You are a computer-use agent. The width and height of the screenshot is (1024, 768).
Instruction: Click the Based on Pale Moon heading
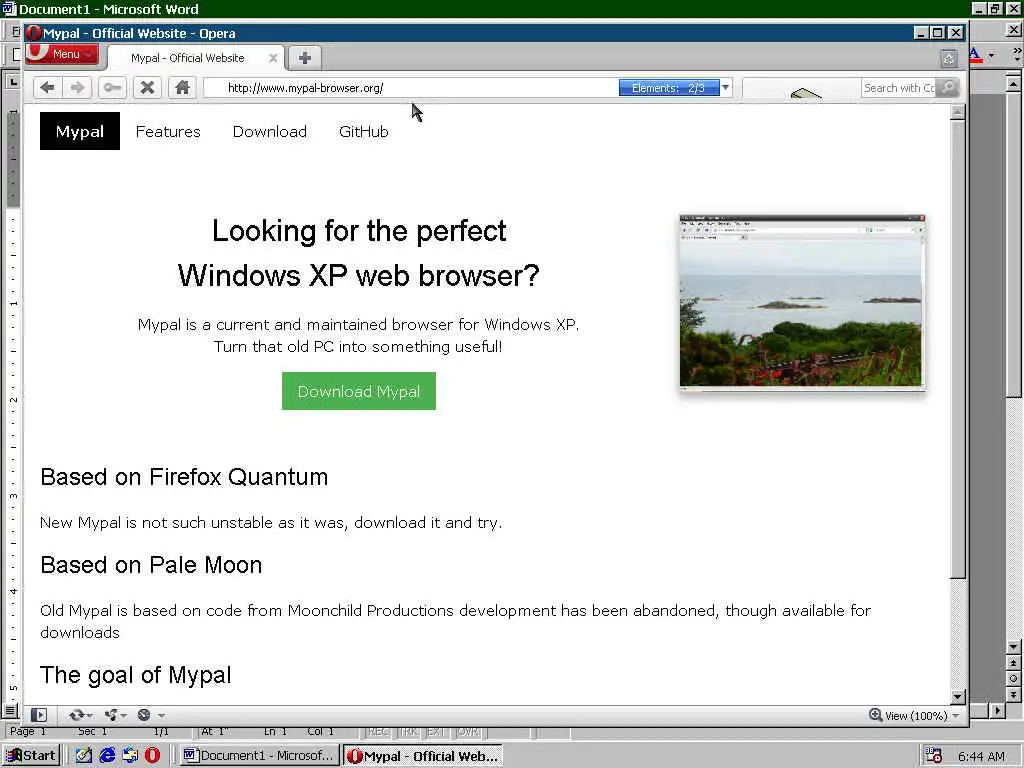click(151, 565)
